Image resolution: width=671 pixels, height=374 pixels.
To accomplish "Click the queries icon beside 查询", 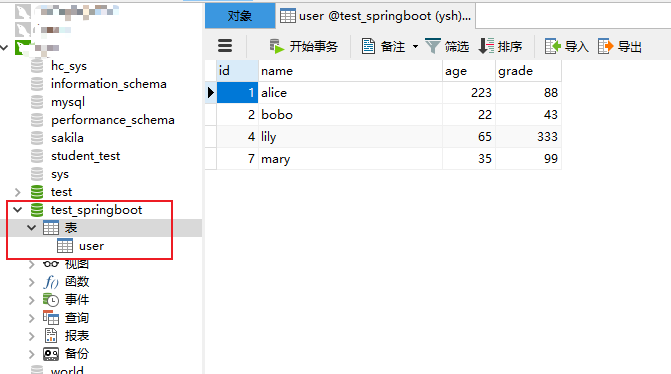I will pos(51,318).
